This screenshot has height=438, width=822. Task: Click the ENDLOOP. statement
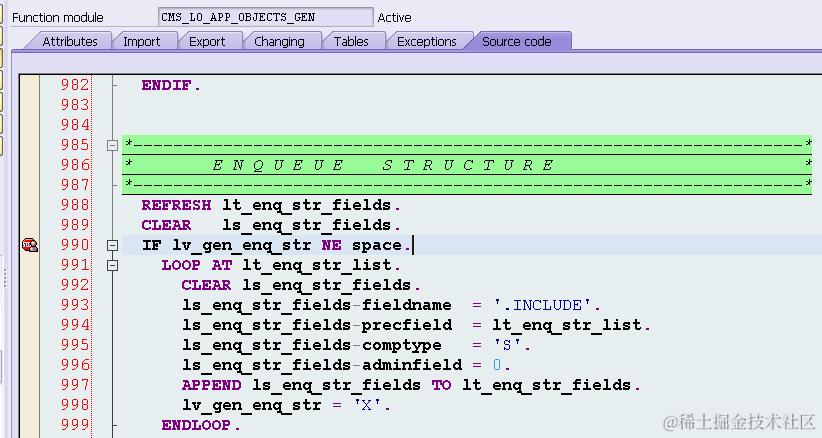point(201,425)
